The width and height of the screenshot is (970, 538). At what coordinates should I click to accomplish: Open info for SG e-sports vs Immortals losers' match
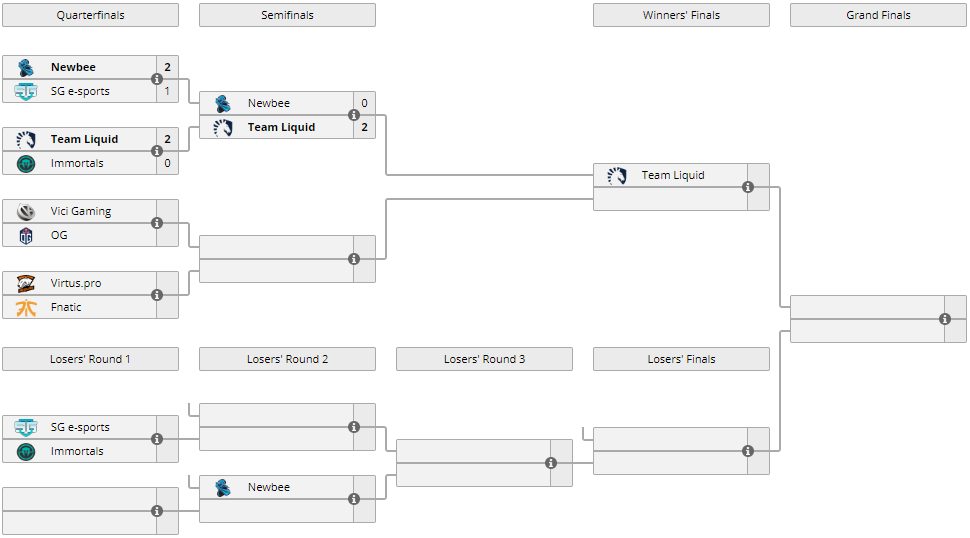pyautogui.click(x=157, y=439)
